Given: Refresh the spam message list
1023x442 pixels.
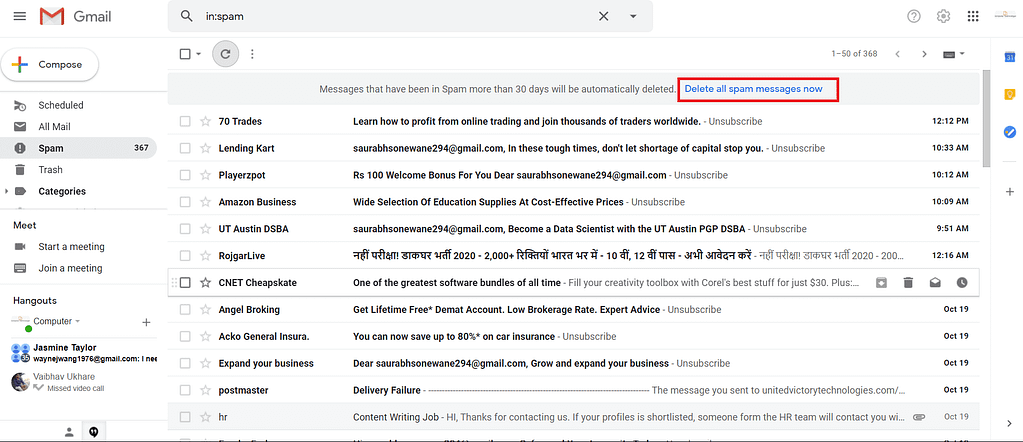Looking at the screenshot, I should point(226,54).
